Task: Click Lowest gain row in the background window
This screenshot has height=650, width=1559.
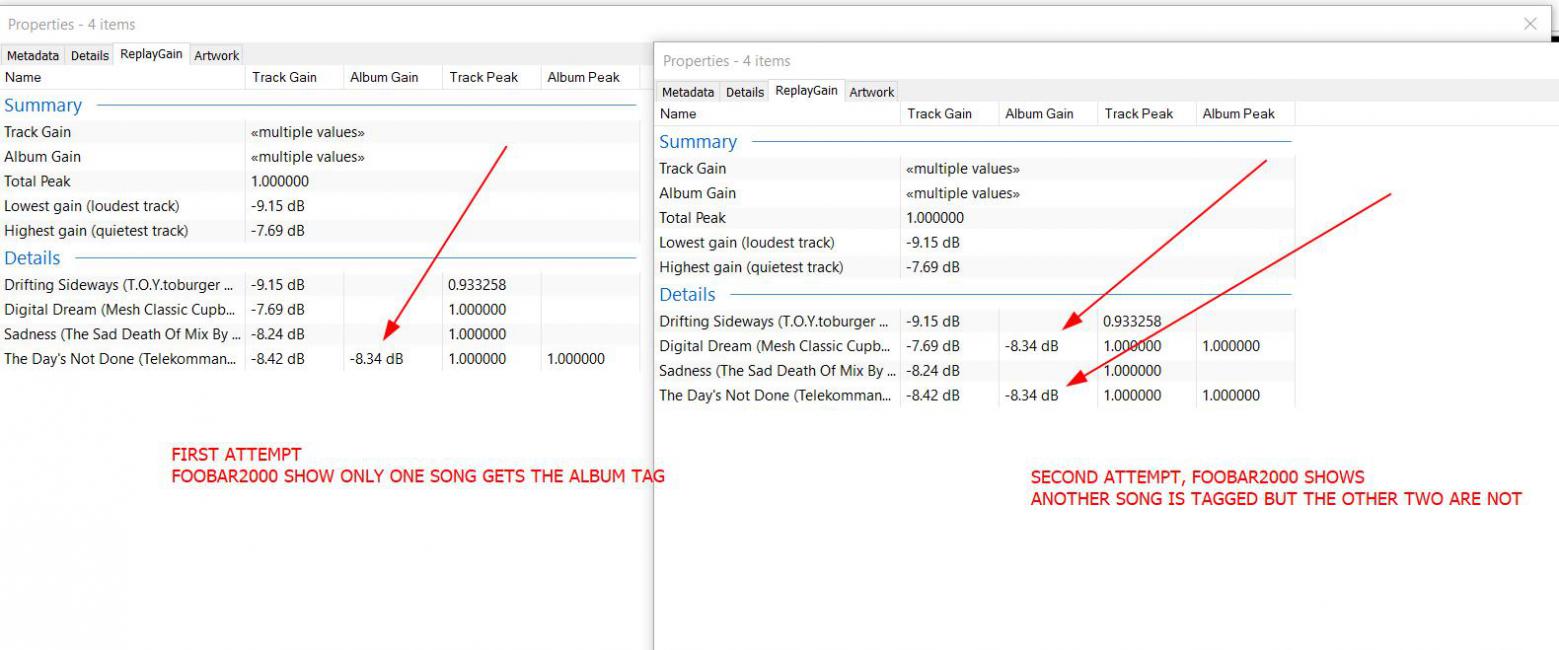Action: pyautogui.click(x=92, y=206)
